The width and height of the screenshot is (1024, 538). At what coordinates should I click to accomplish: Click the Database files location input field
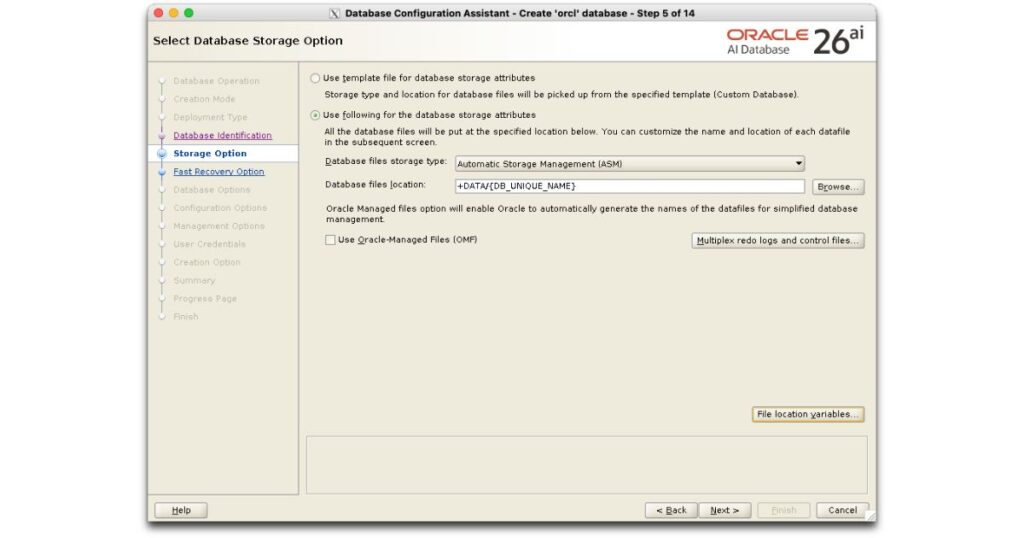point(630,186)
